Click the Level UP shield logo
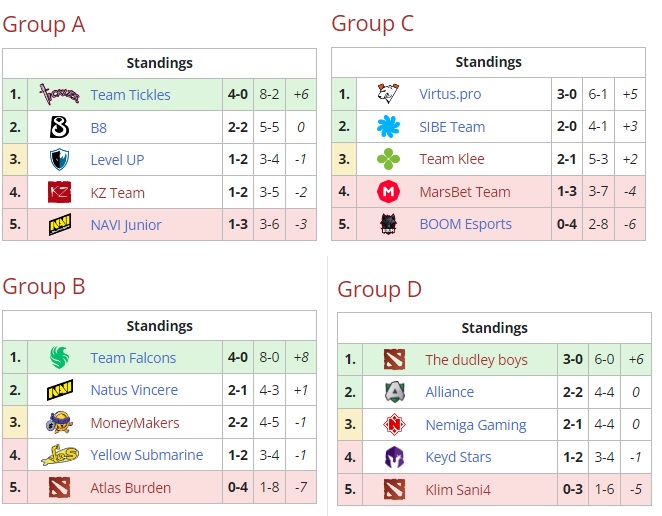This screenshot has height=516, width=662. 59,160
